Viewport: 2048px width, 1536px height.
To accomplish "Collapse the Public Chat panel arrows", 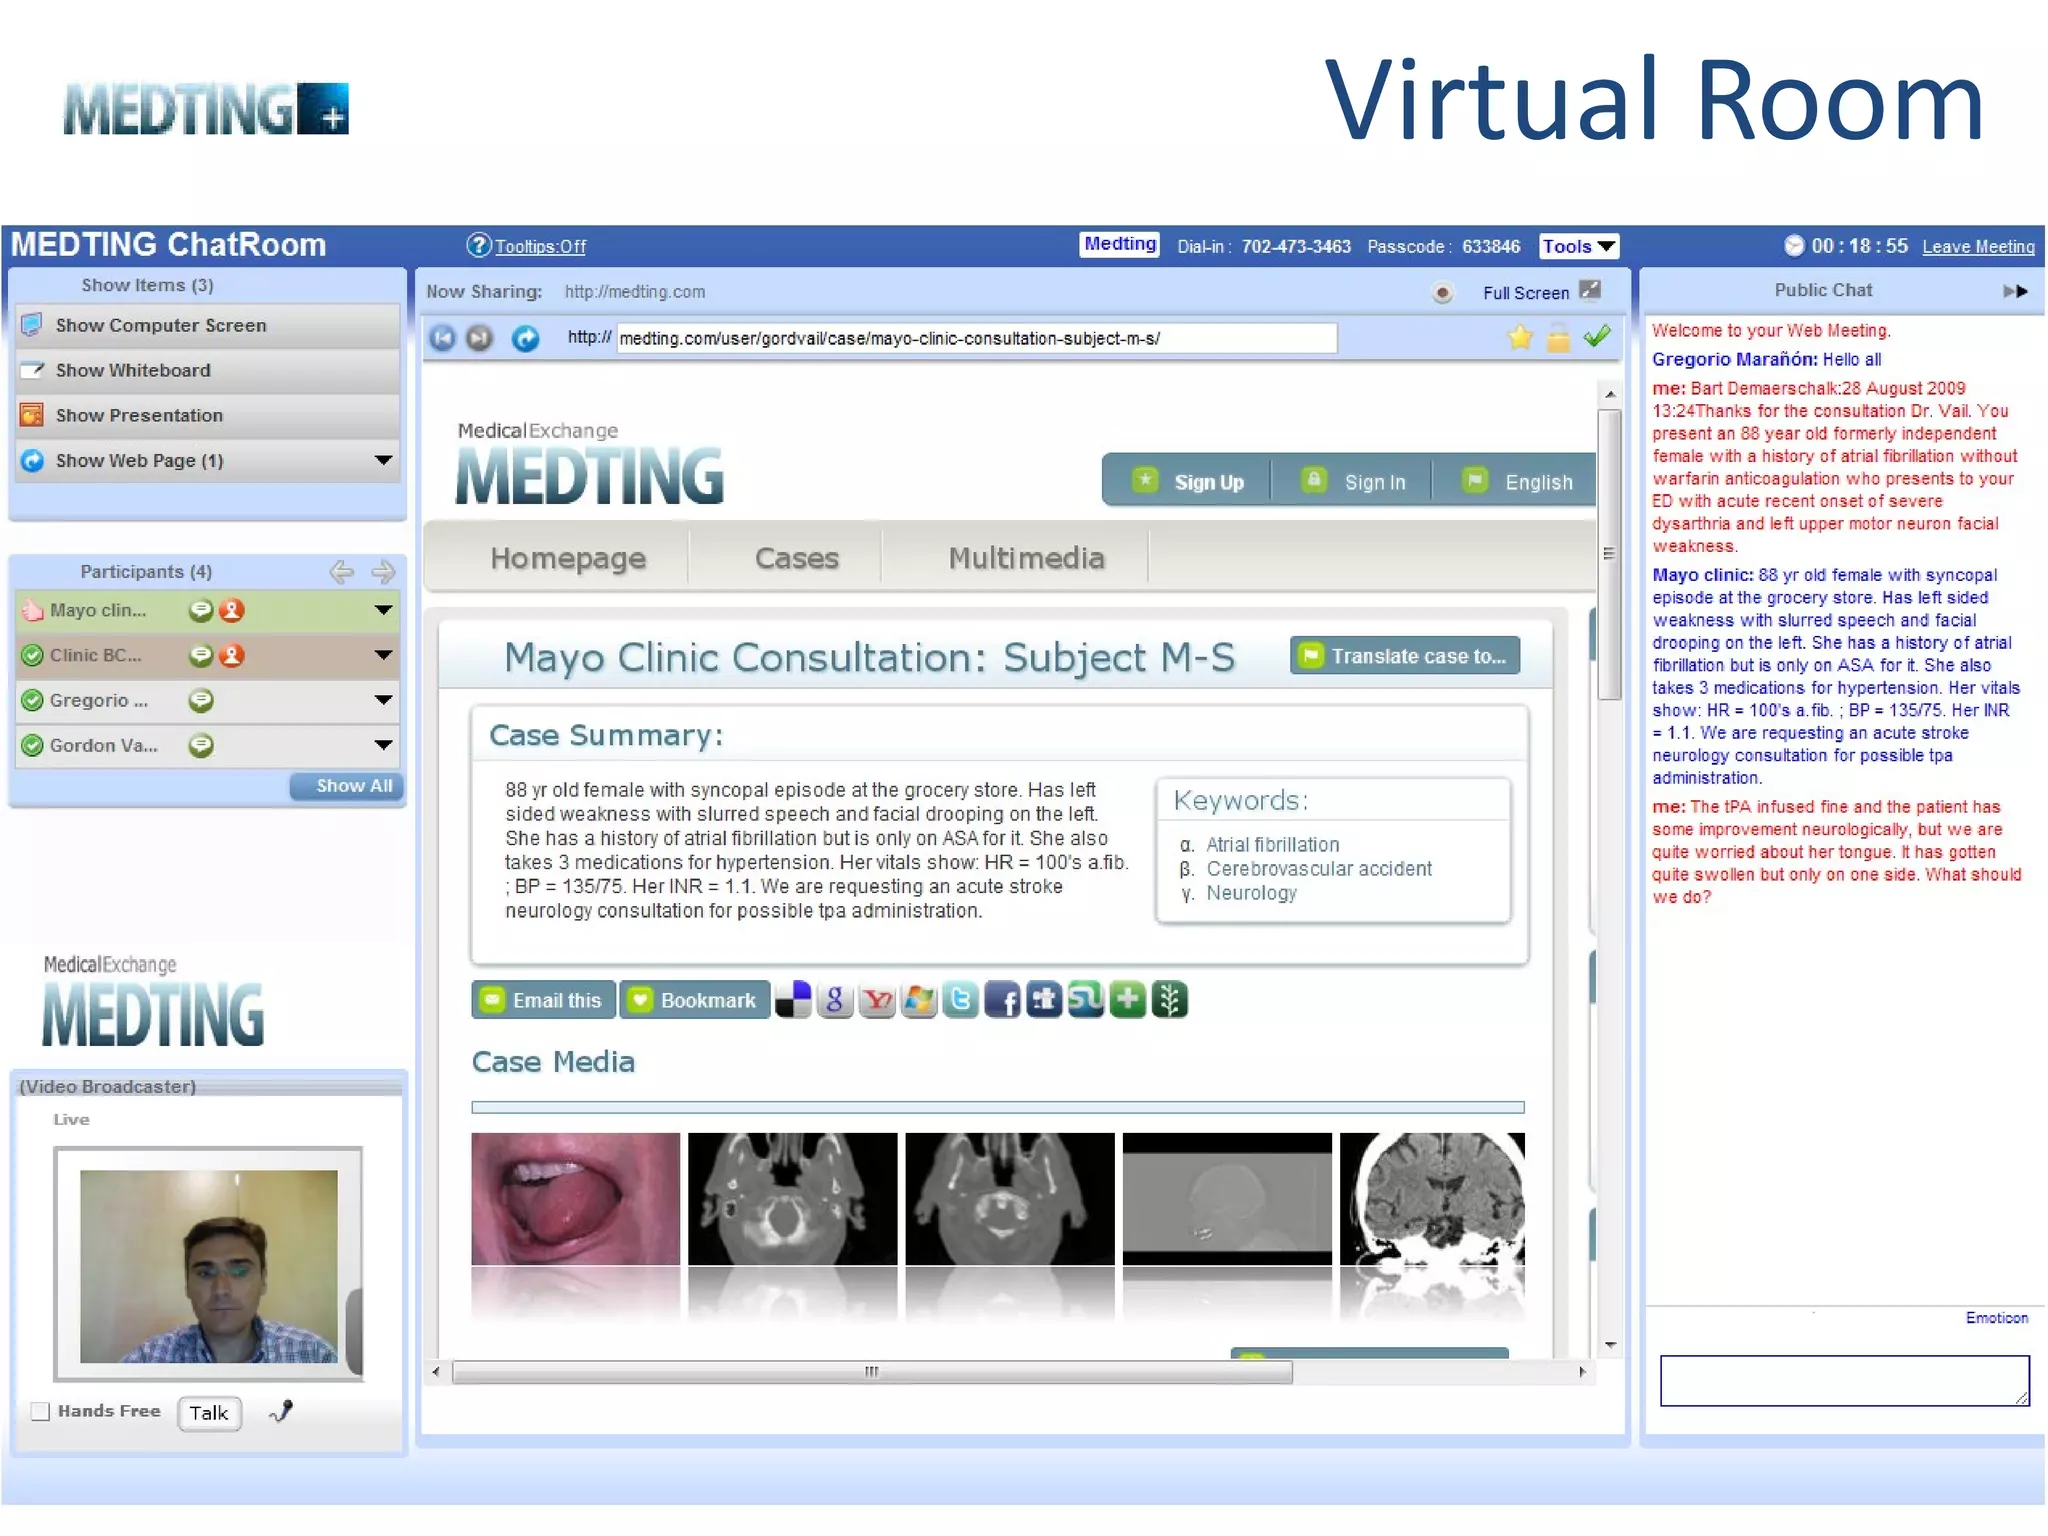I will coord(2015,291).
